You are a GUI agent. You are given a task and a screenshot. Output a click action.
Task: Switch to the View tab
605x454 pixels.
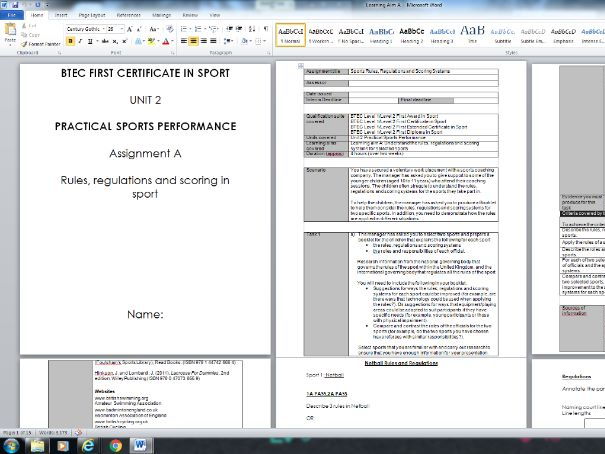(x=215, y=15)
